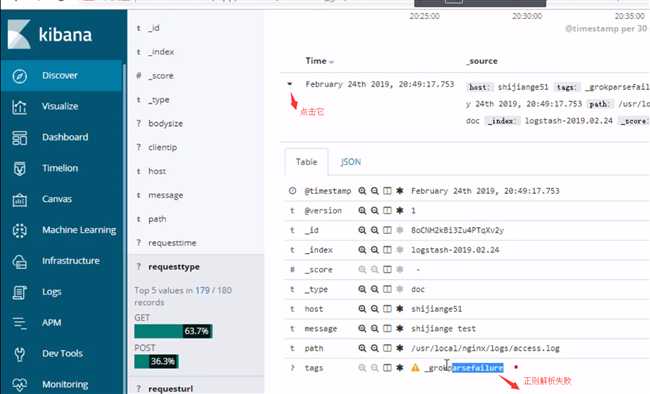Expand requesttime field in list
The image size is (650, 394).
click(172, 243)
